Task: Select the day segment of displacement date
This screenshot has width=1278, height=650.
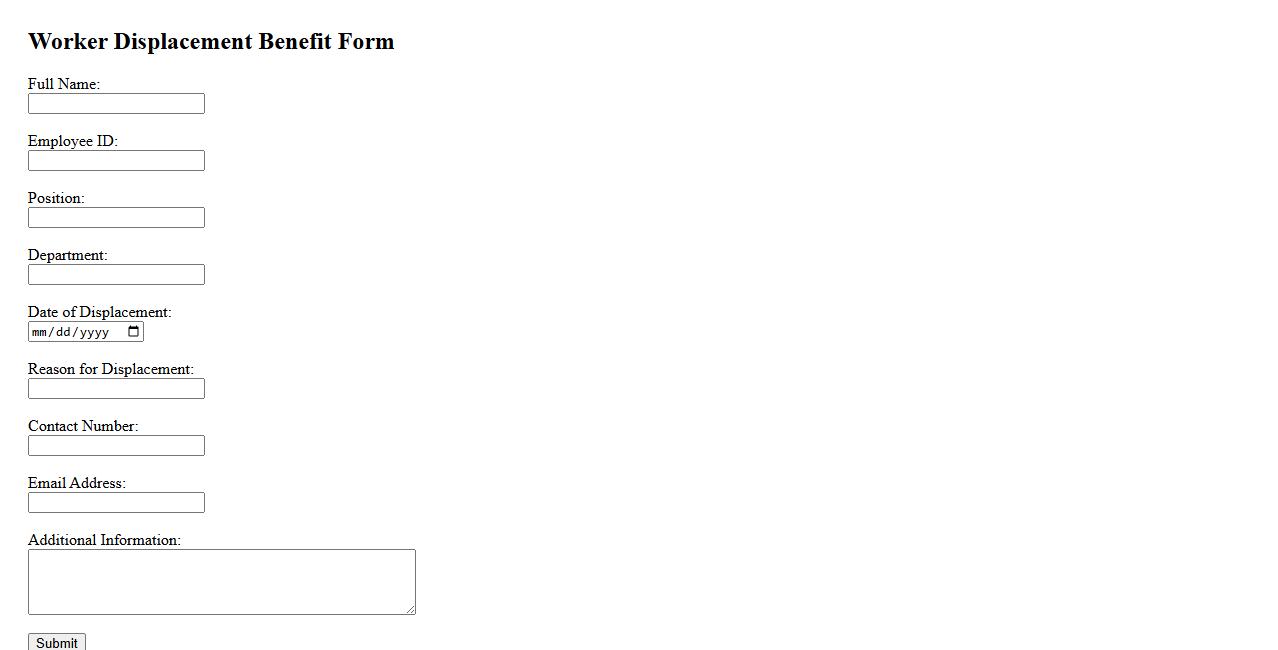Action: [62, 332]
